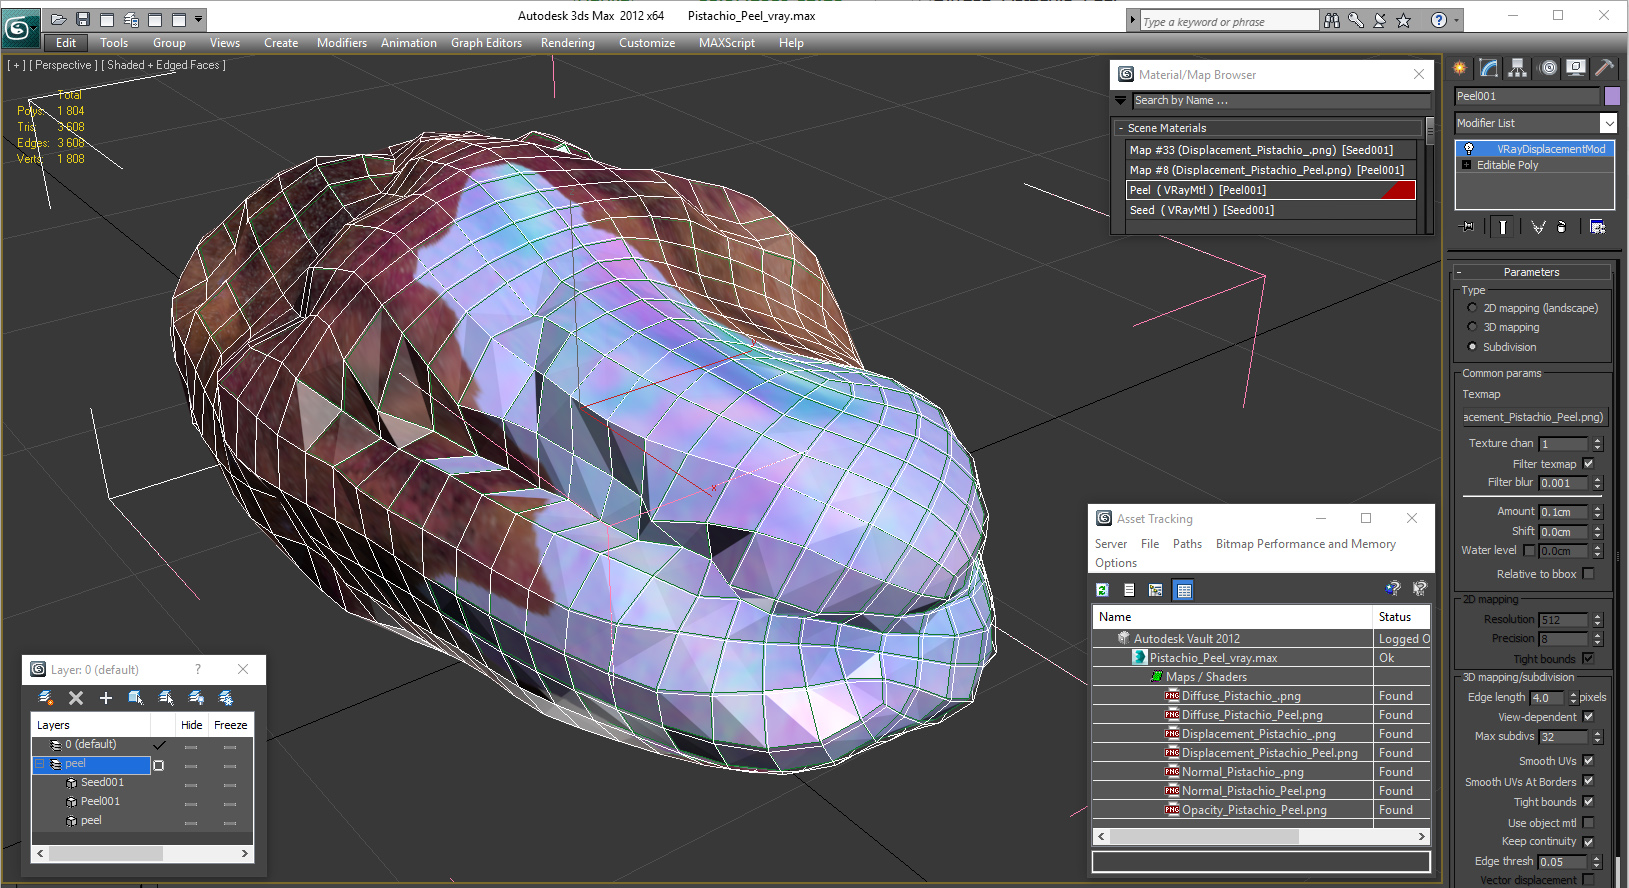The image size is (1629, 888).
Task: Open Bitmap Performance and Memory menu
Action: pos(1305,544)
